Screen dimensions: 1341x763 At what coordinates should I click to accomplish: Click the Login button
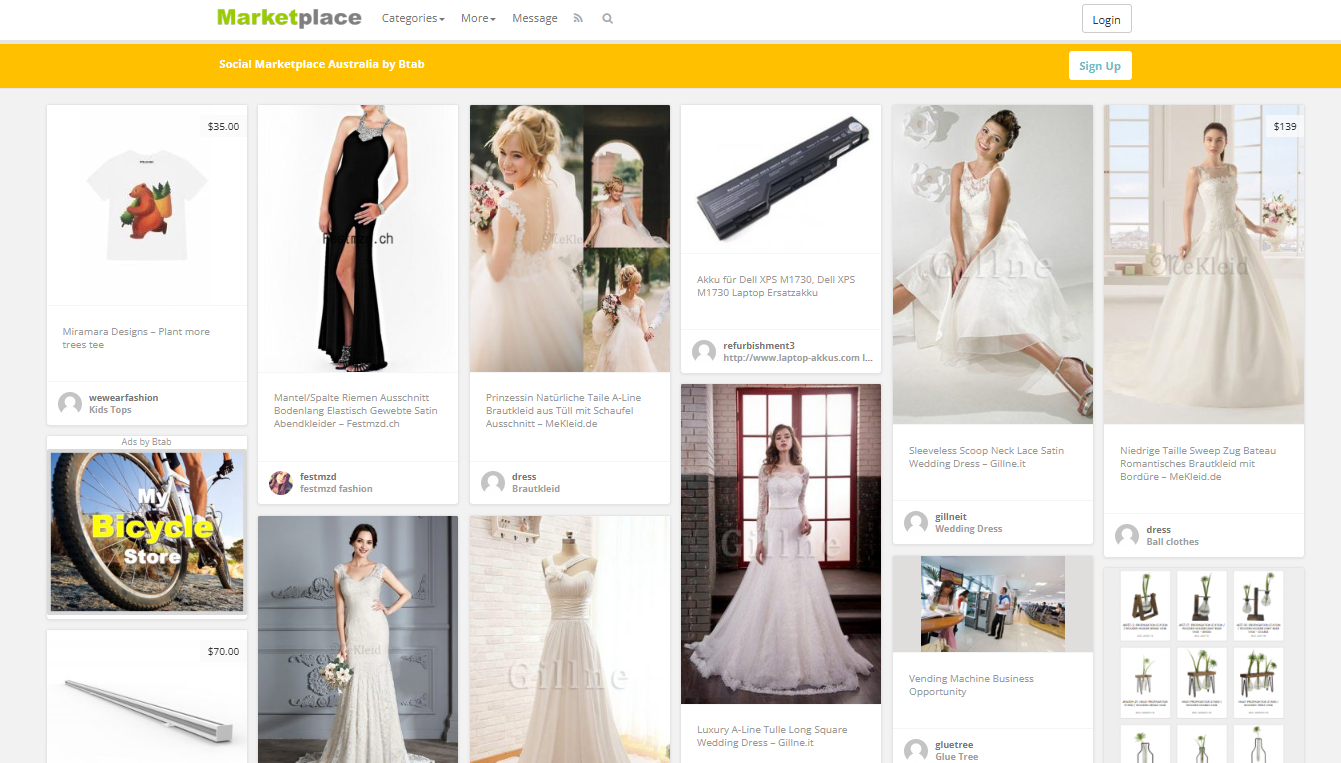point(1106,19)
